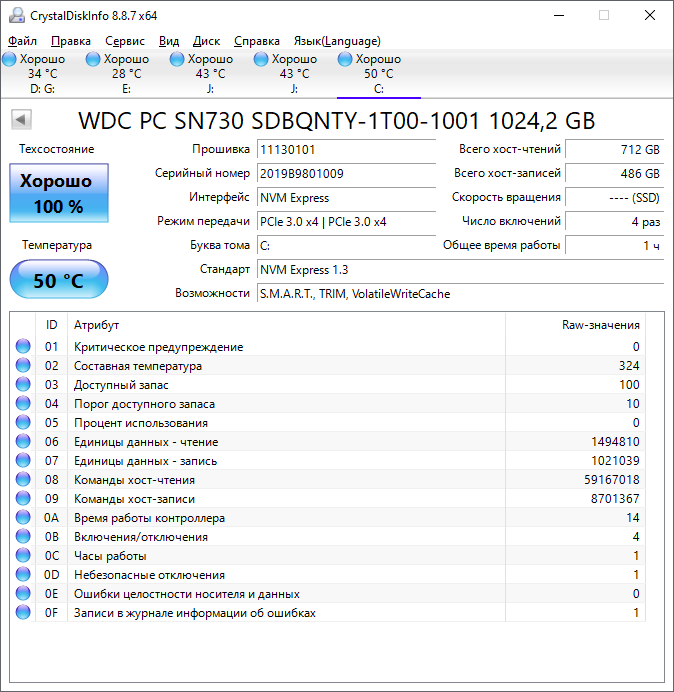Select row Время работы контроллера
This screenshot has width=674, height=692.
click(x=328, y=517)
